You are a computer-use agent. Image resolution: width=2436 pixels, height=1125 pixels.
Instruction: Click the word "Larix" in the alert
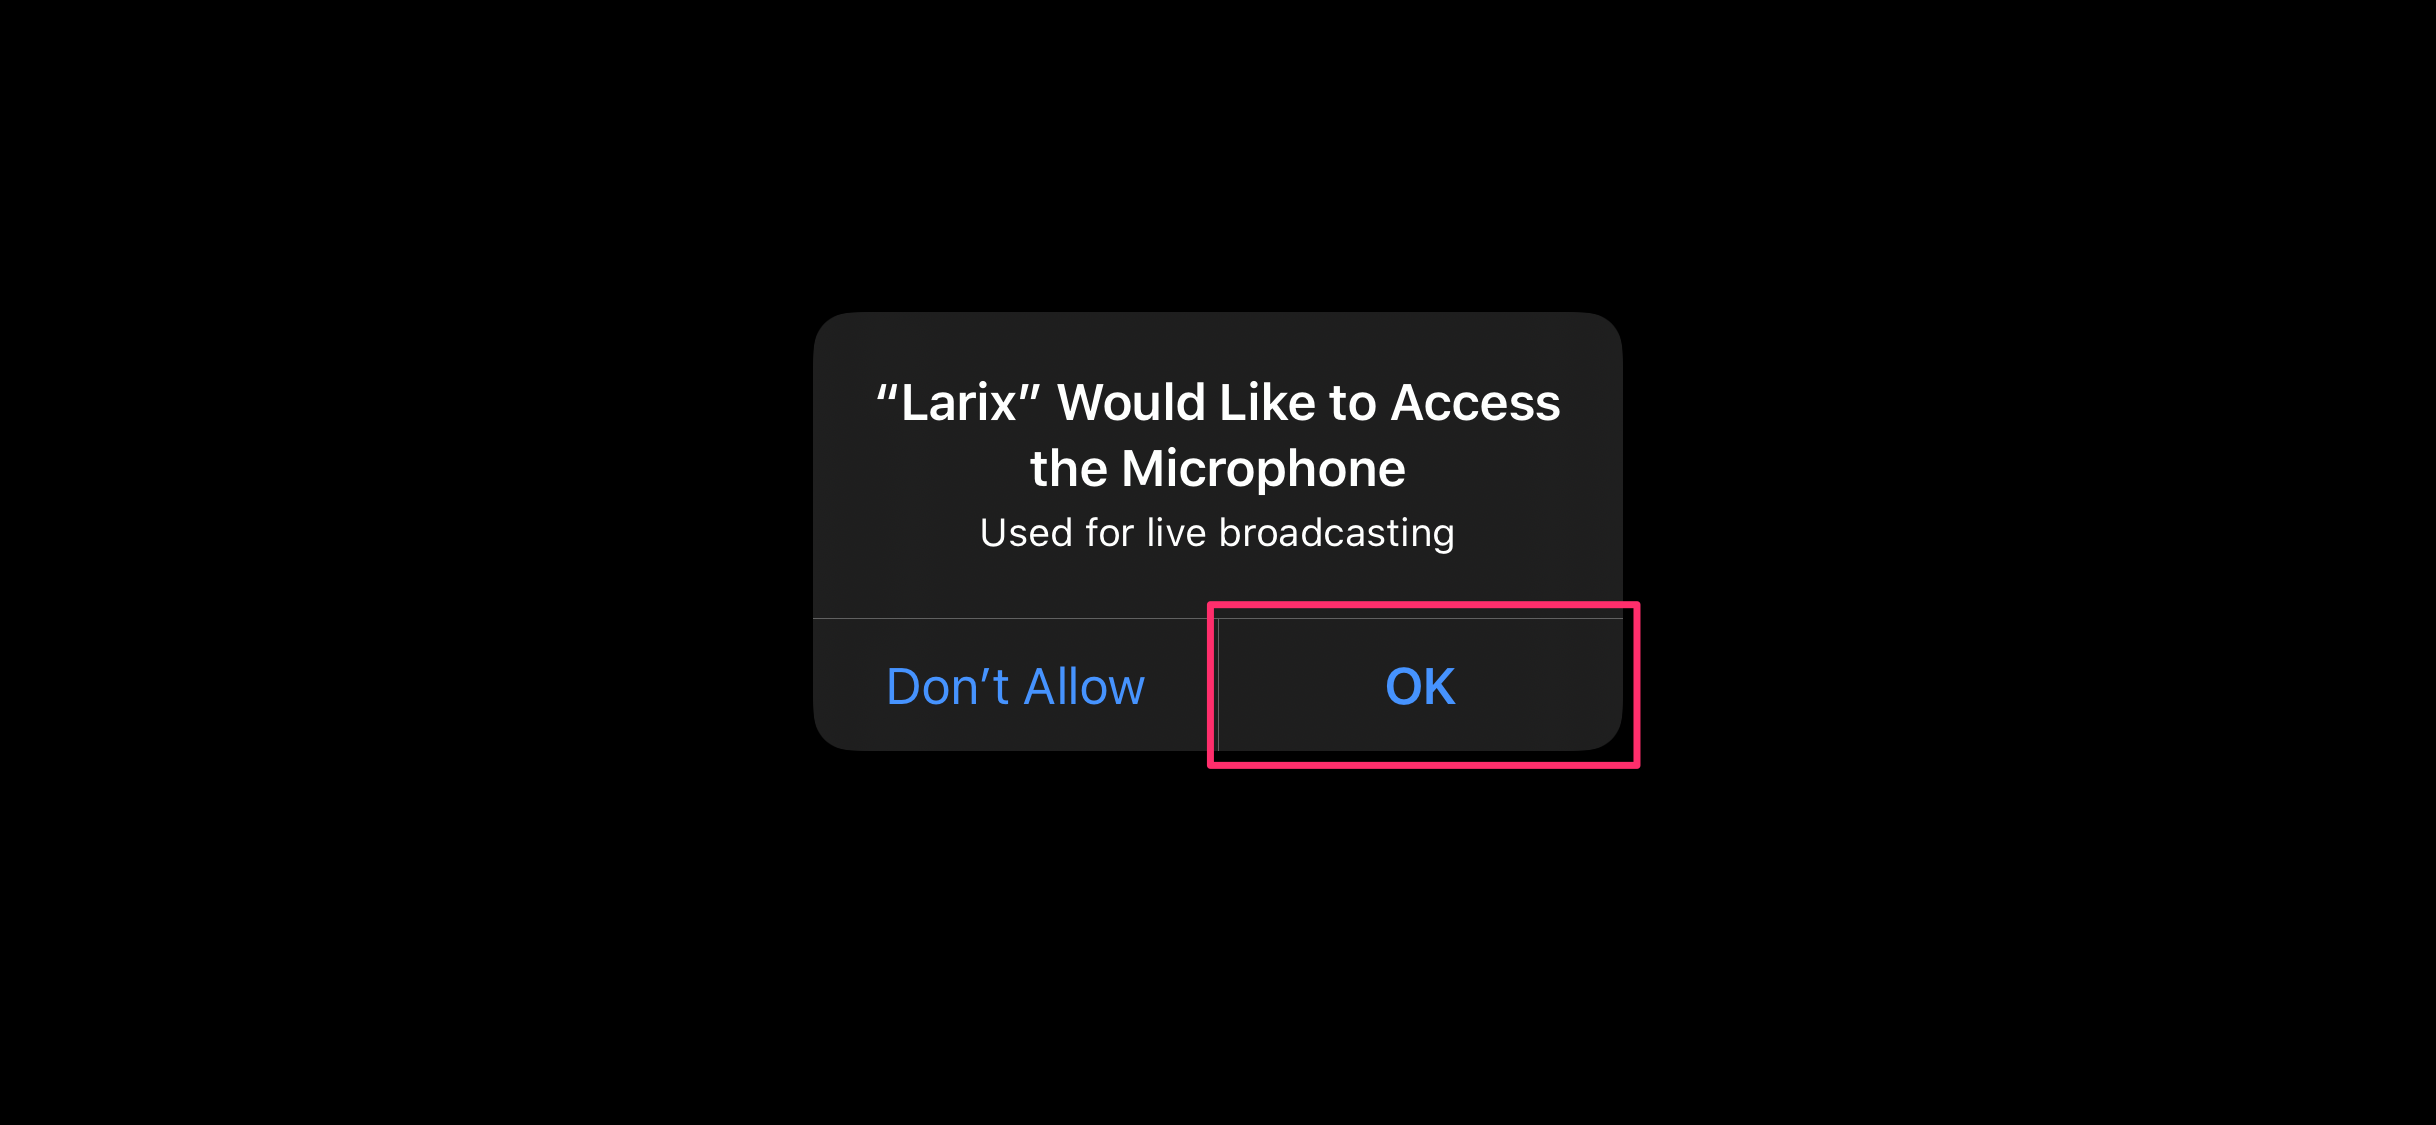click(959, 403)
